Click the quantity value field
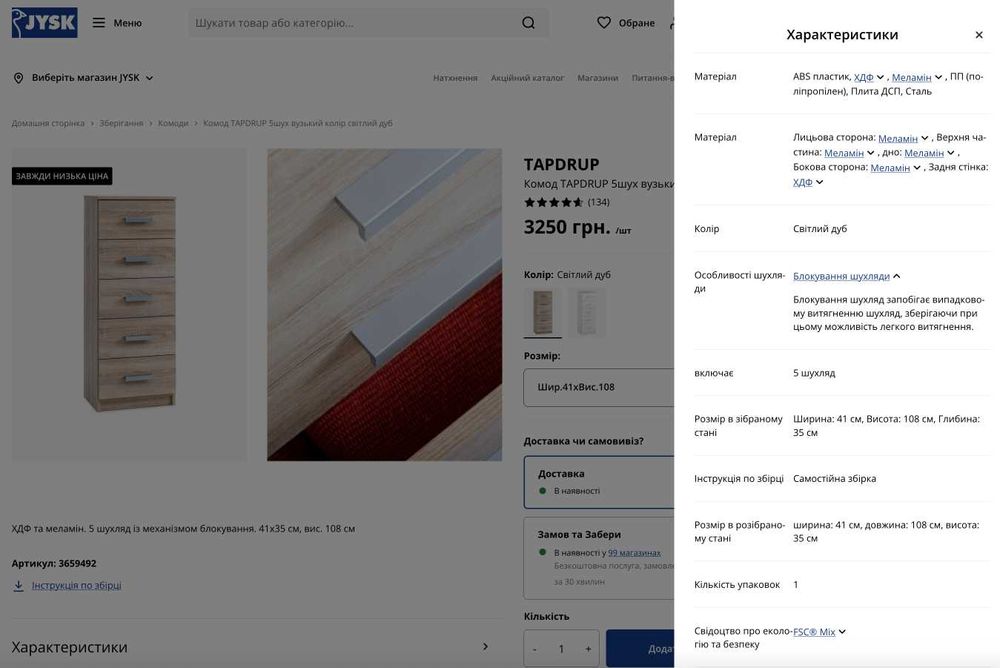 pos(561,649)
